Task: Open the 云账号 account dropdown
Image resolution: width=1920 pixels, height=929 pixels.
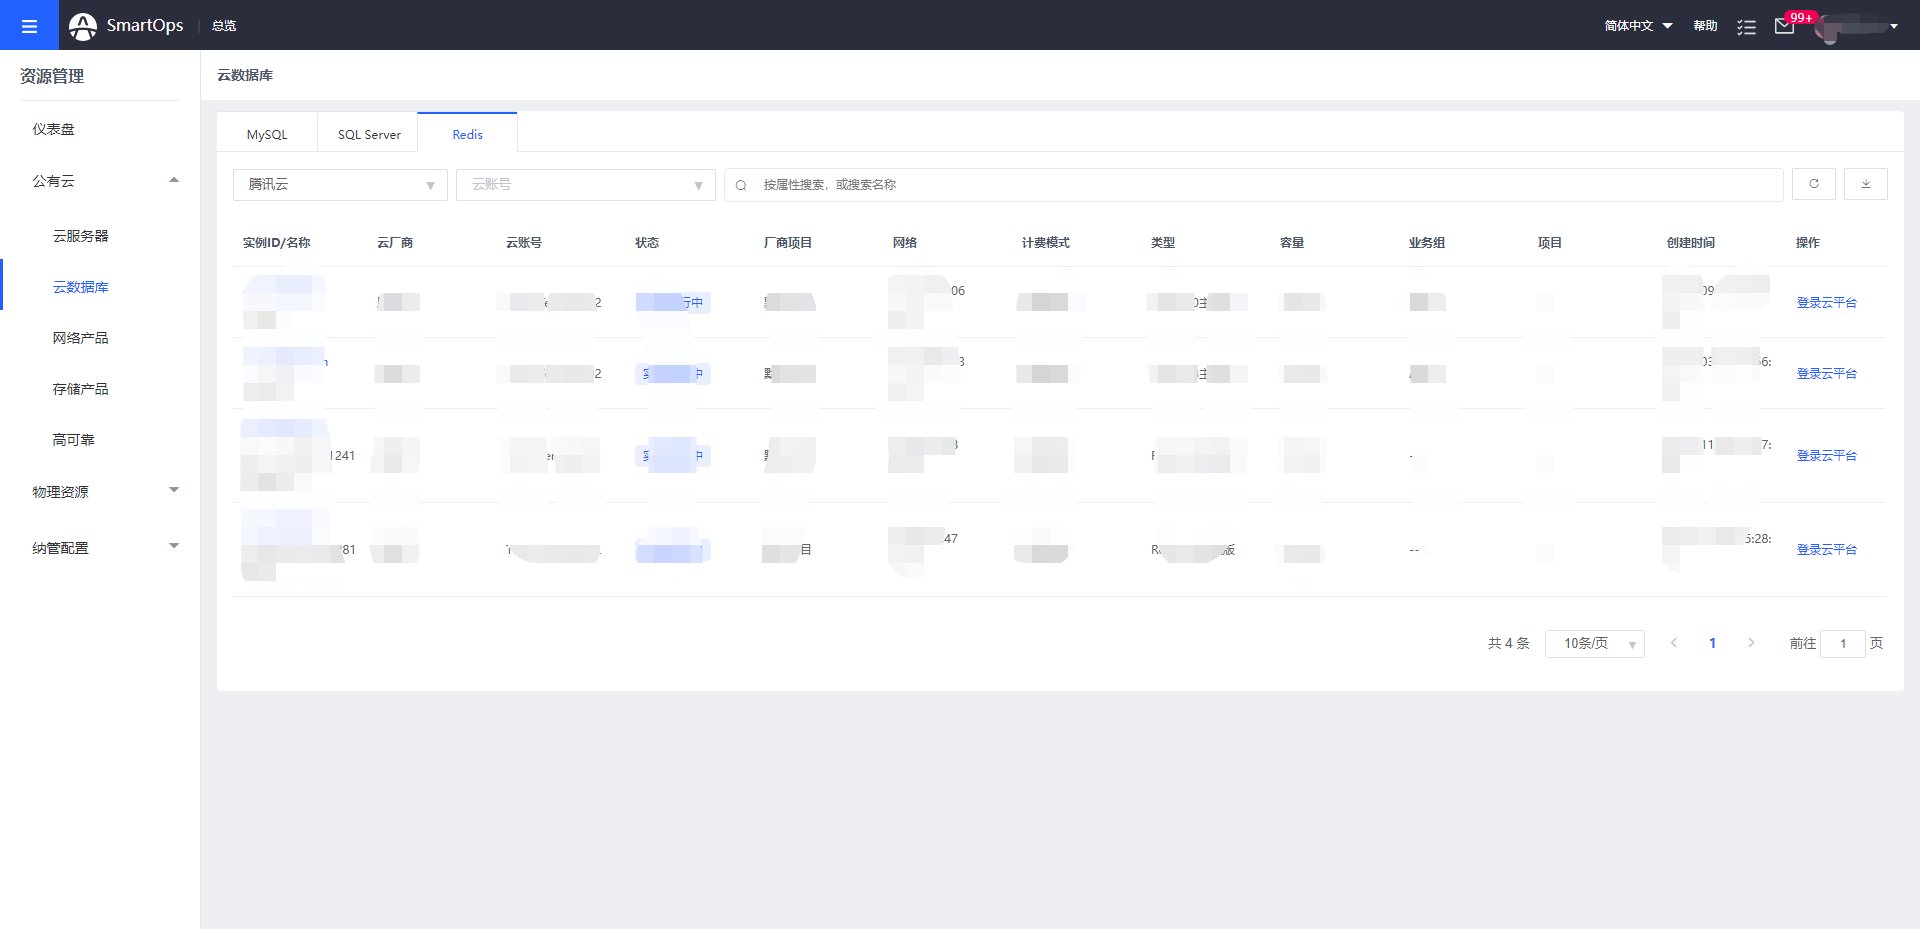Action: (x=585, y=185)
